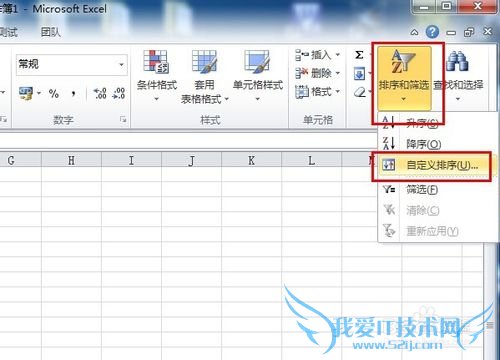Select column L header
This screenshot has width=500, height=360.
tap(311, 160)
